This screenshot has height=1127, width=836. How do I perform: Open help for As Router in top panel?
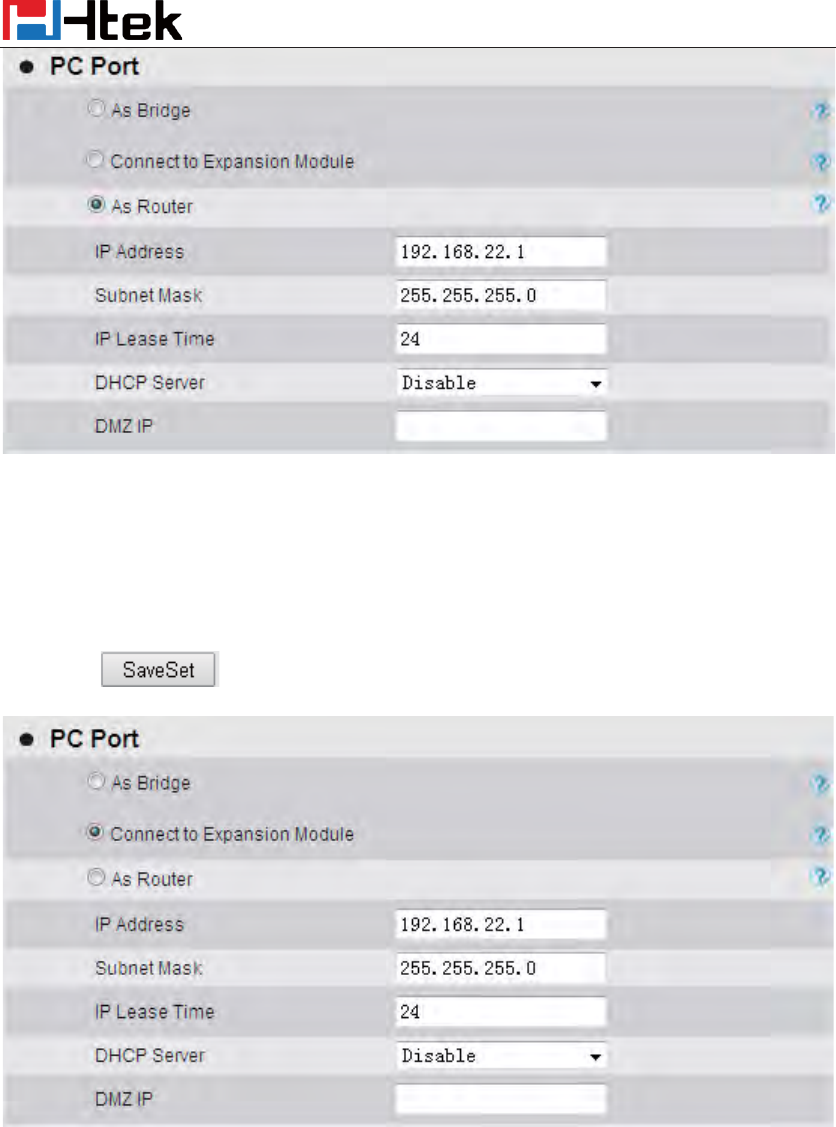pos(821,204)
